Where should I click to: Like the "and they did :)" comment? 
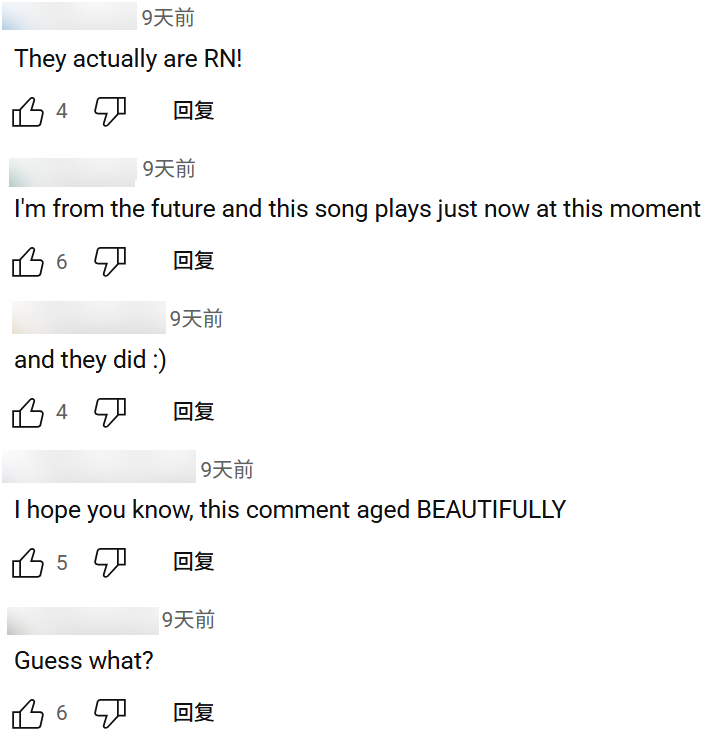pos(28,412)
